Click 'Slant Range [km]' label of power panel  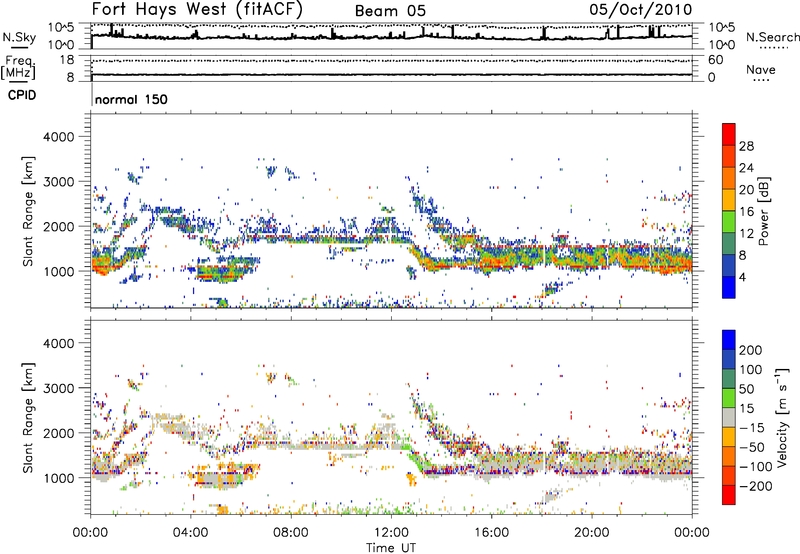(28, 211)
